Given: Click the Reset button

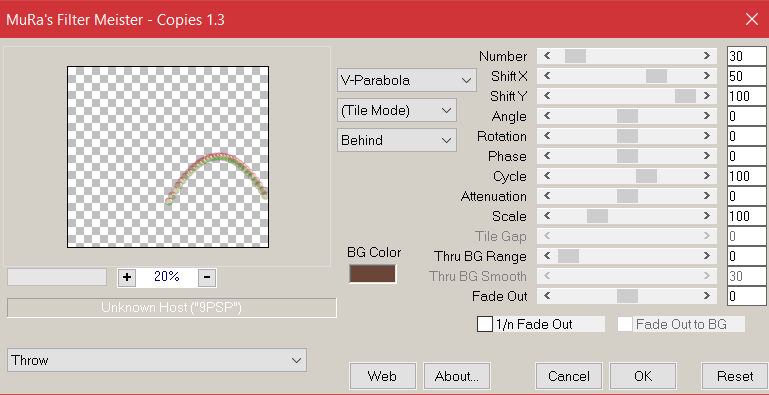Looking at the screenshot, I should [735, 376].
